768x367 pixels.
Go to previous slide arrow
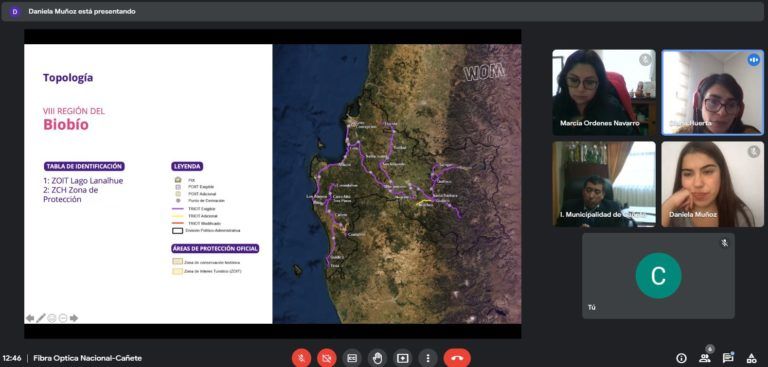(30, 318)
